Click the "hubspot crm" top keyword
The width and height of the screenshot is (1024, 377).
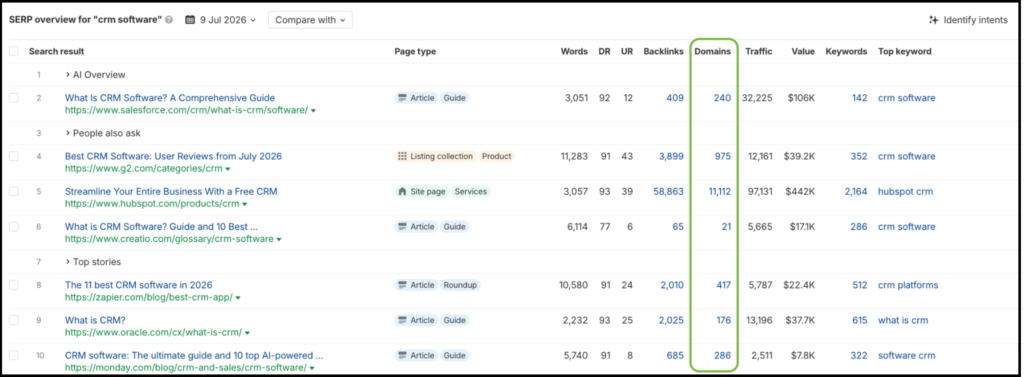(905, 191)
